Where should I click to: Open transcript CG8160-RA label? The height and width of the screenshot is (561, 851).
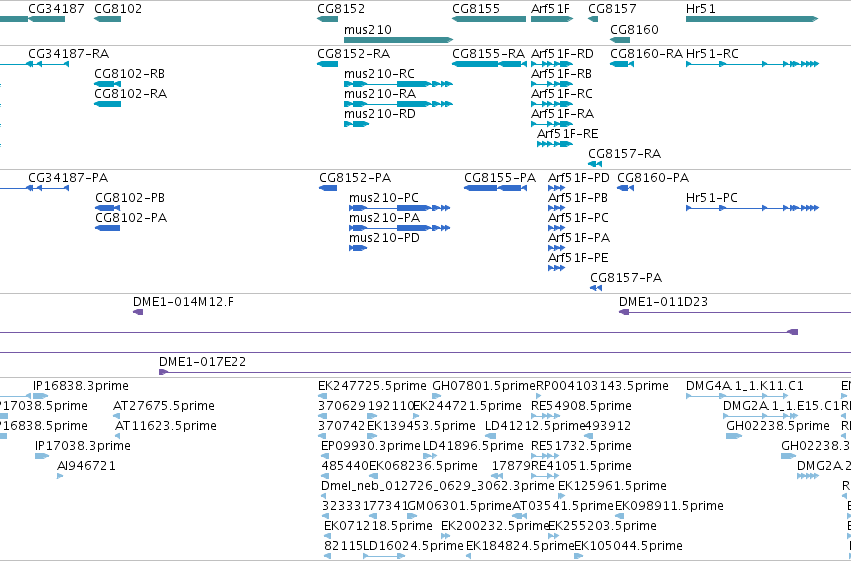point(646,54)
